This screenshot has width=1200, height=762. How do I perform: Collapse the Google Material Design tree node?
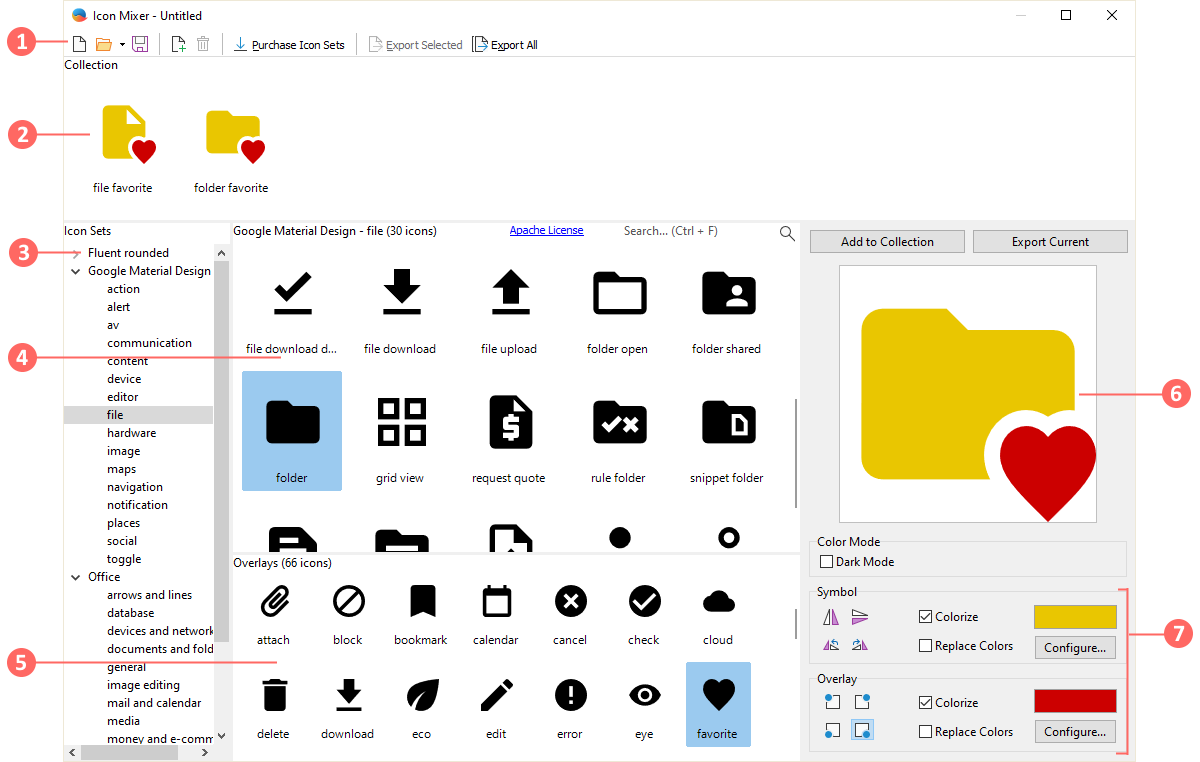[76, 271]
